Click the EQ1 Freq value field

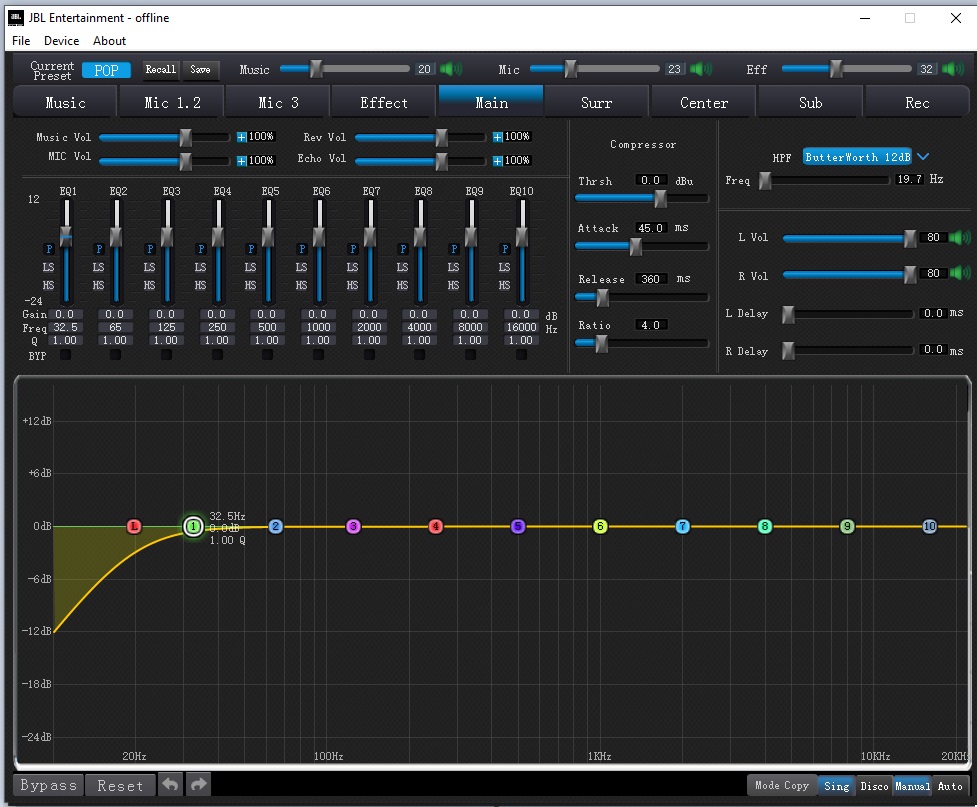[x=66, y=327]
